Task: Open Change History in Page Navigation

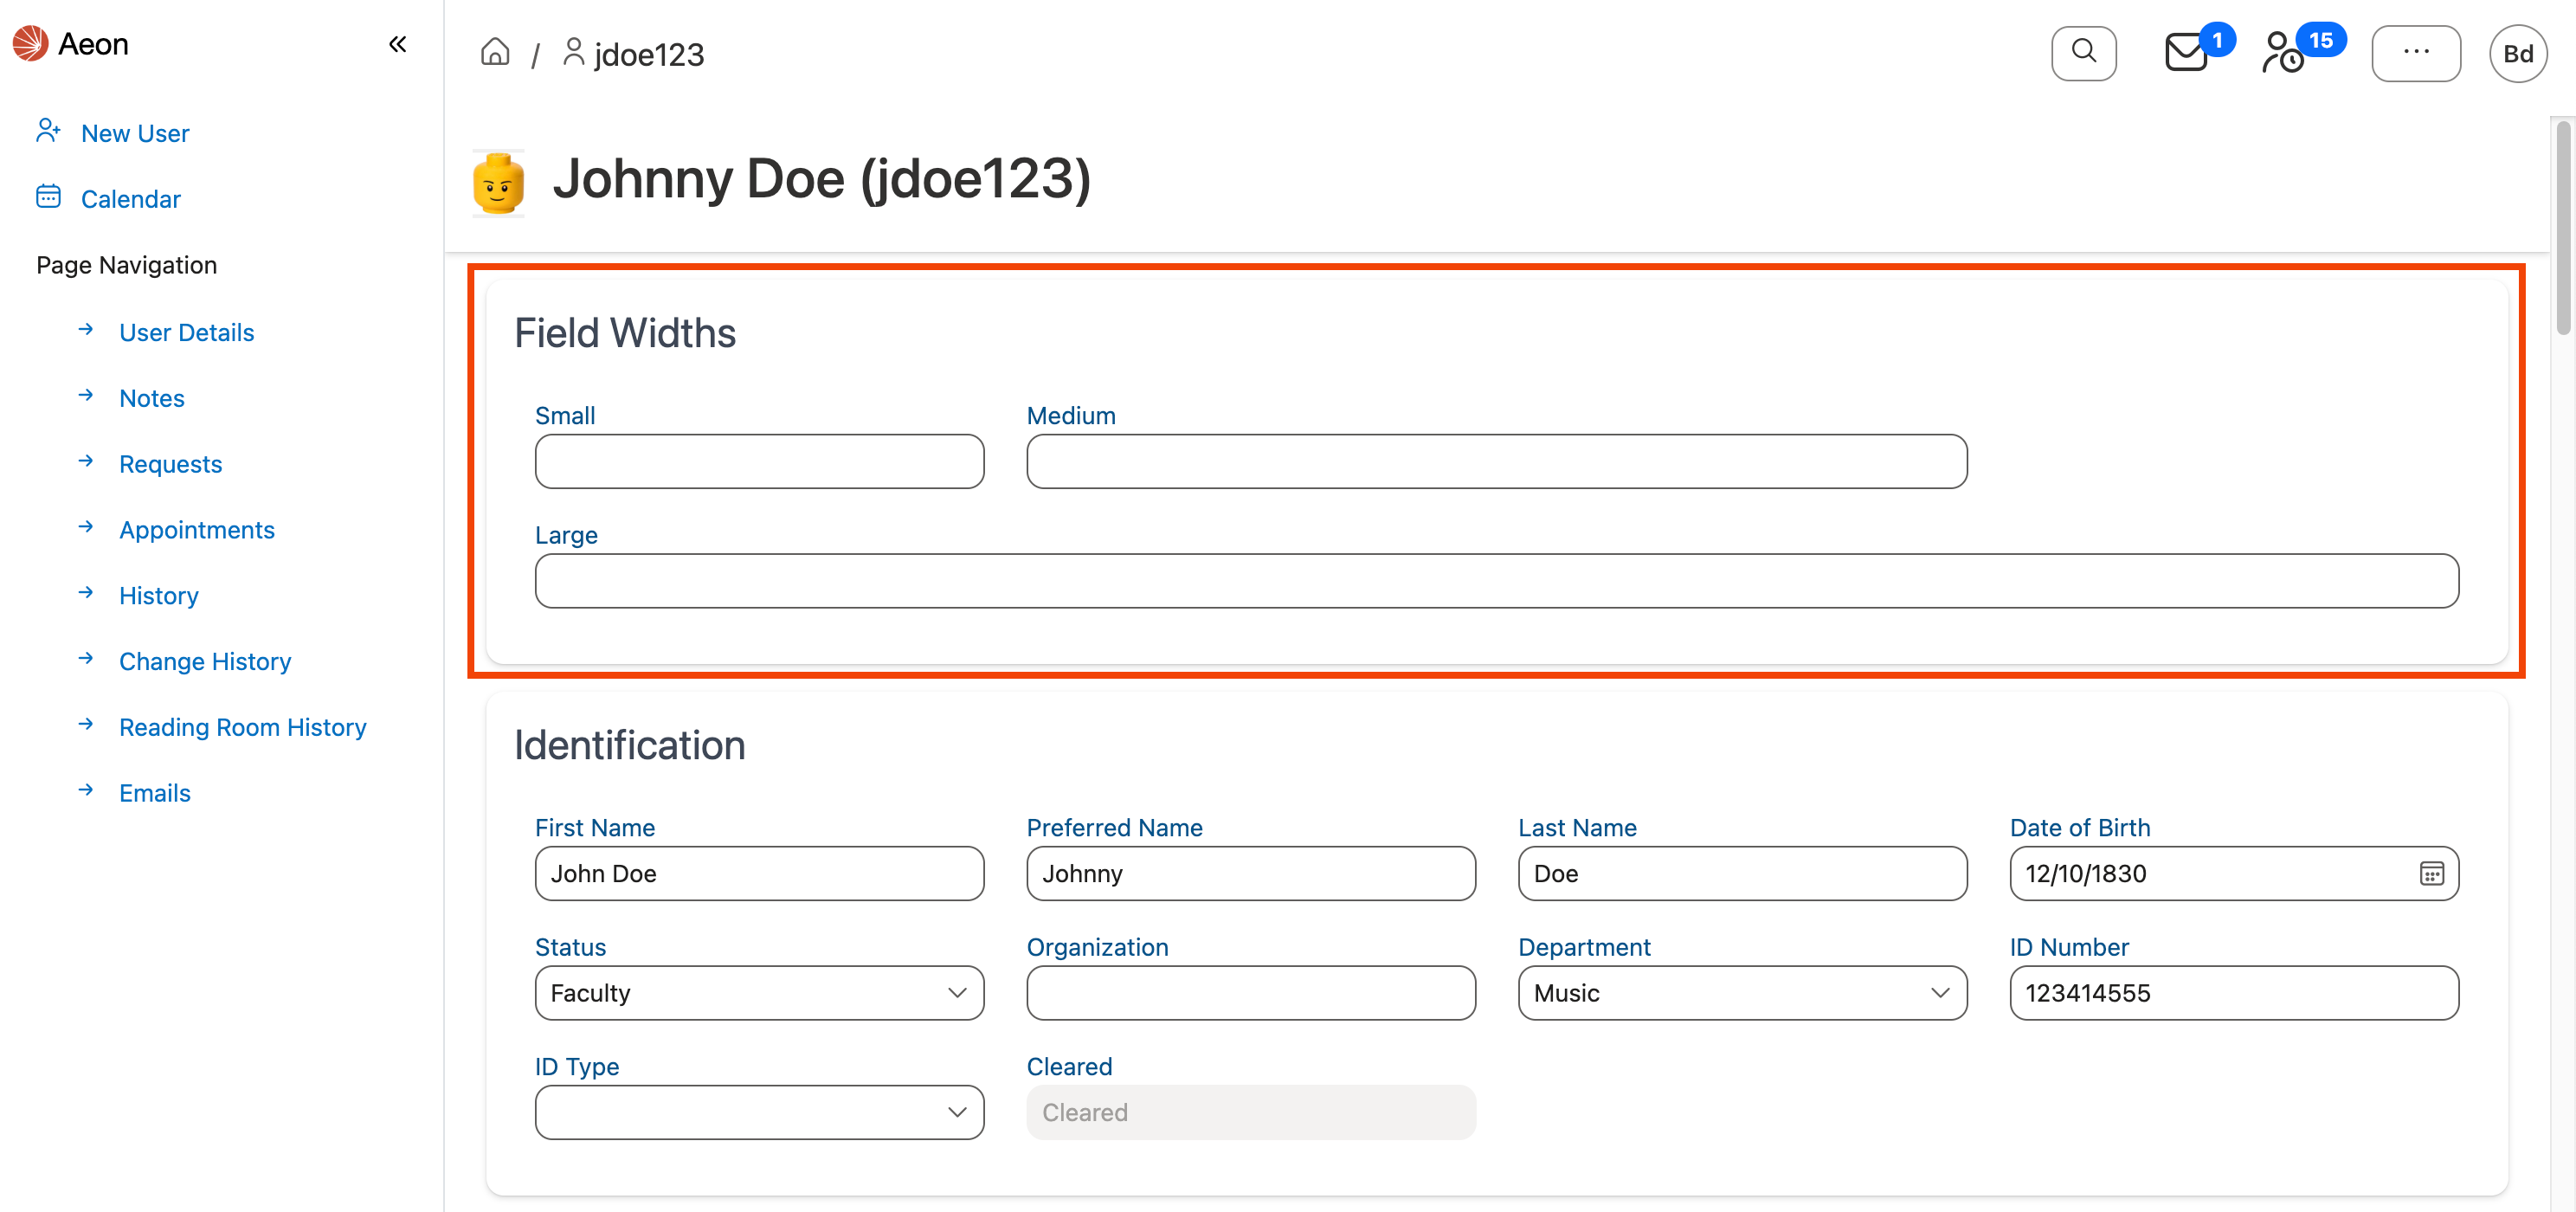Action: pos(204,661)
